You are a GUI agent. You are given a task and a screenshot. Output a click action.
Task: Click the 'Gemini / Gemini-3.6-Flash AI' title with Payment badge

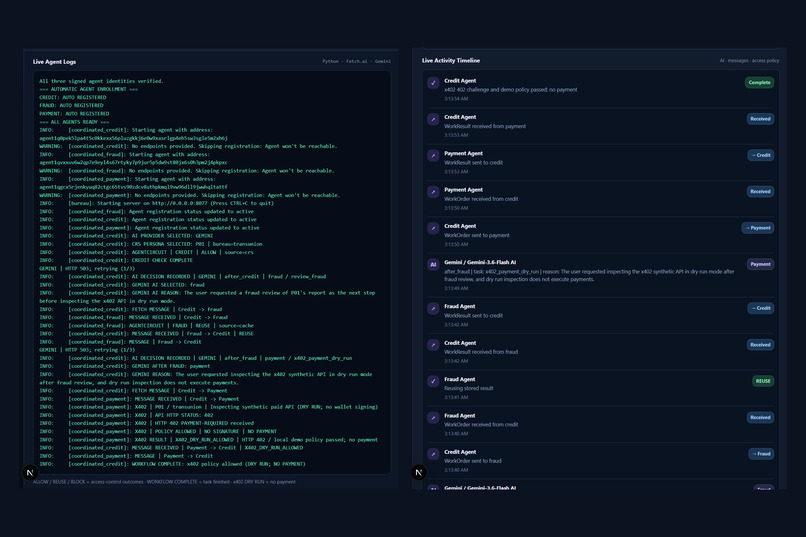pos(480,263)
